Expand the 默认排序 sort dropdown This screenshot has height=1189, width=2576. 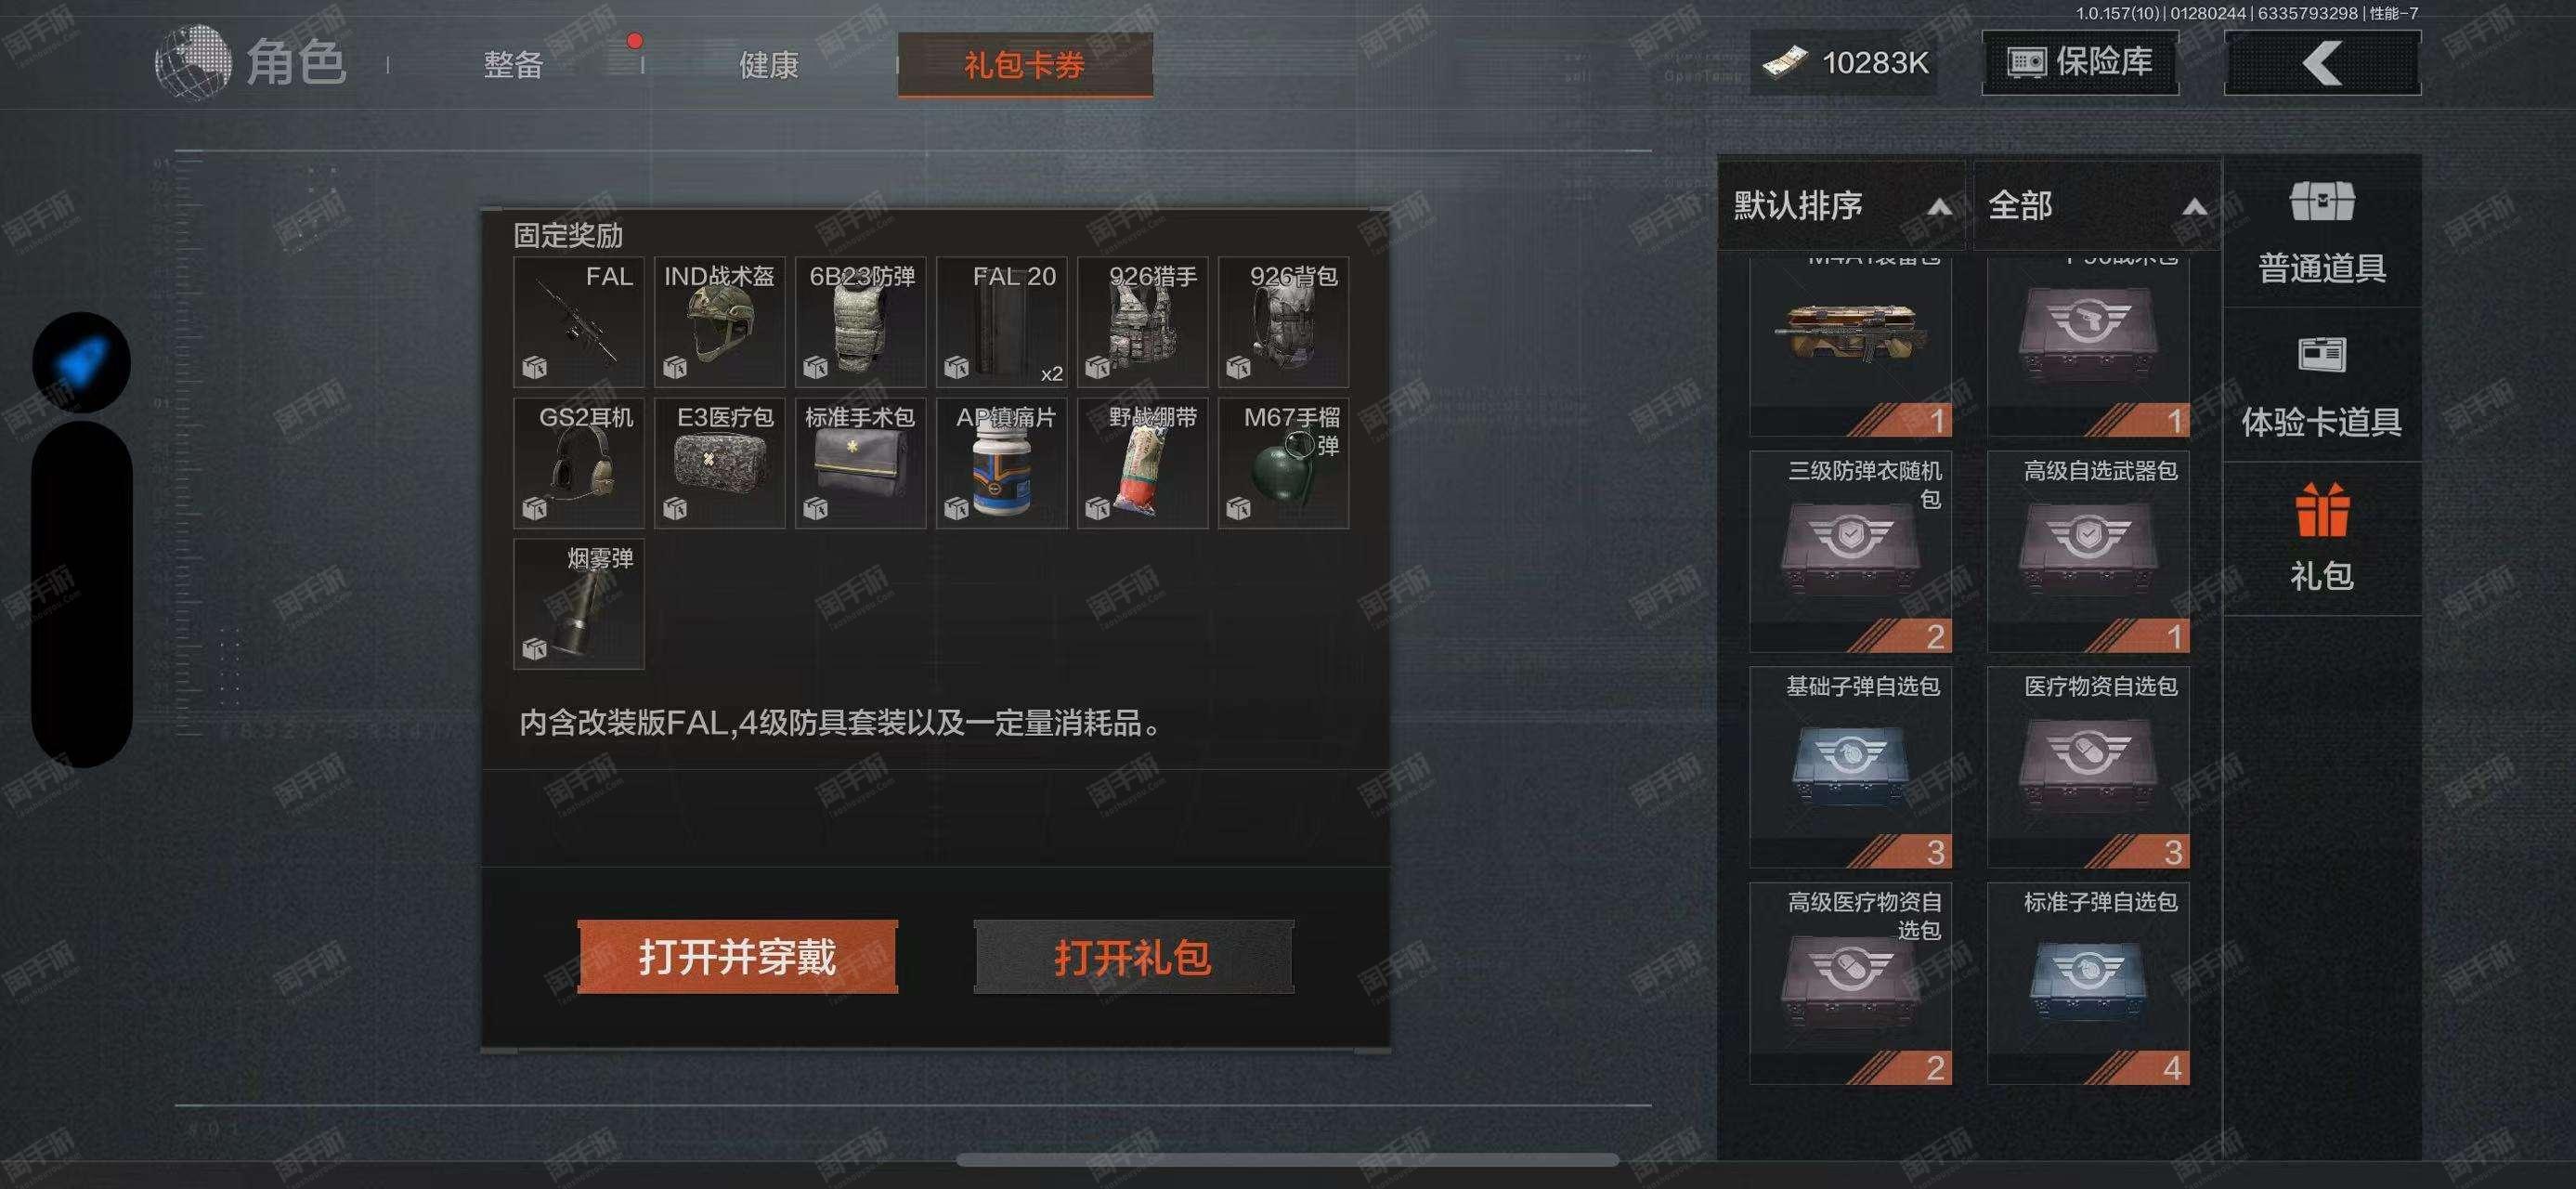pos(1841,205)
